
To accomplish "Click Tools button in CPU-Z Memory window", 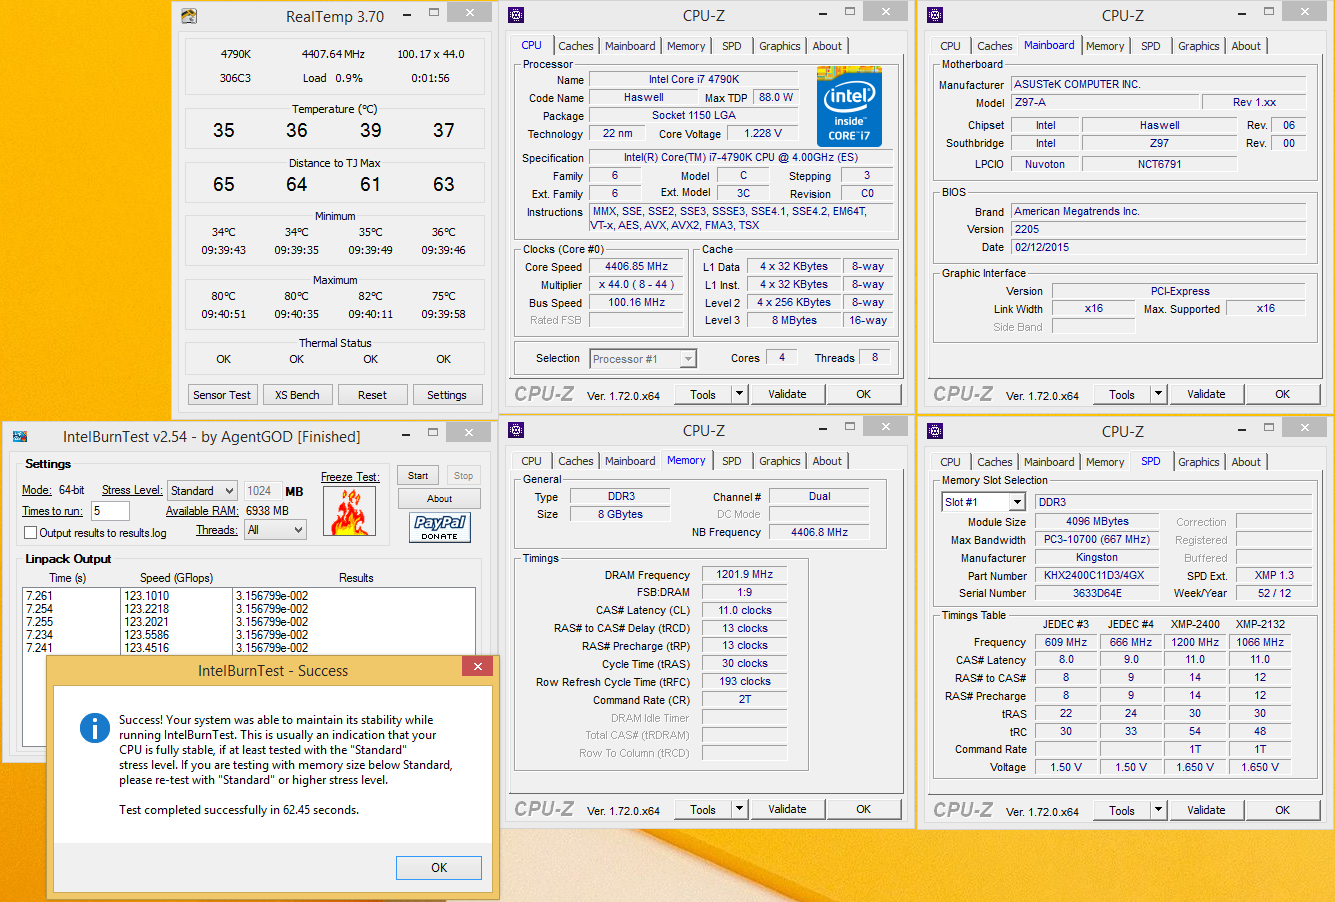I will coord(703,809).
